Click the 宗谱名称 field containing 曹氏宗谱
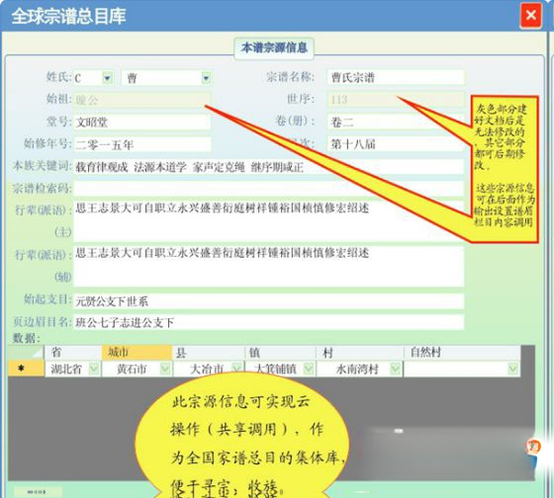The width and height of the screenshot is (554, 498). [x=395, y=77]
